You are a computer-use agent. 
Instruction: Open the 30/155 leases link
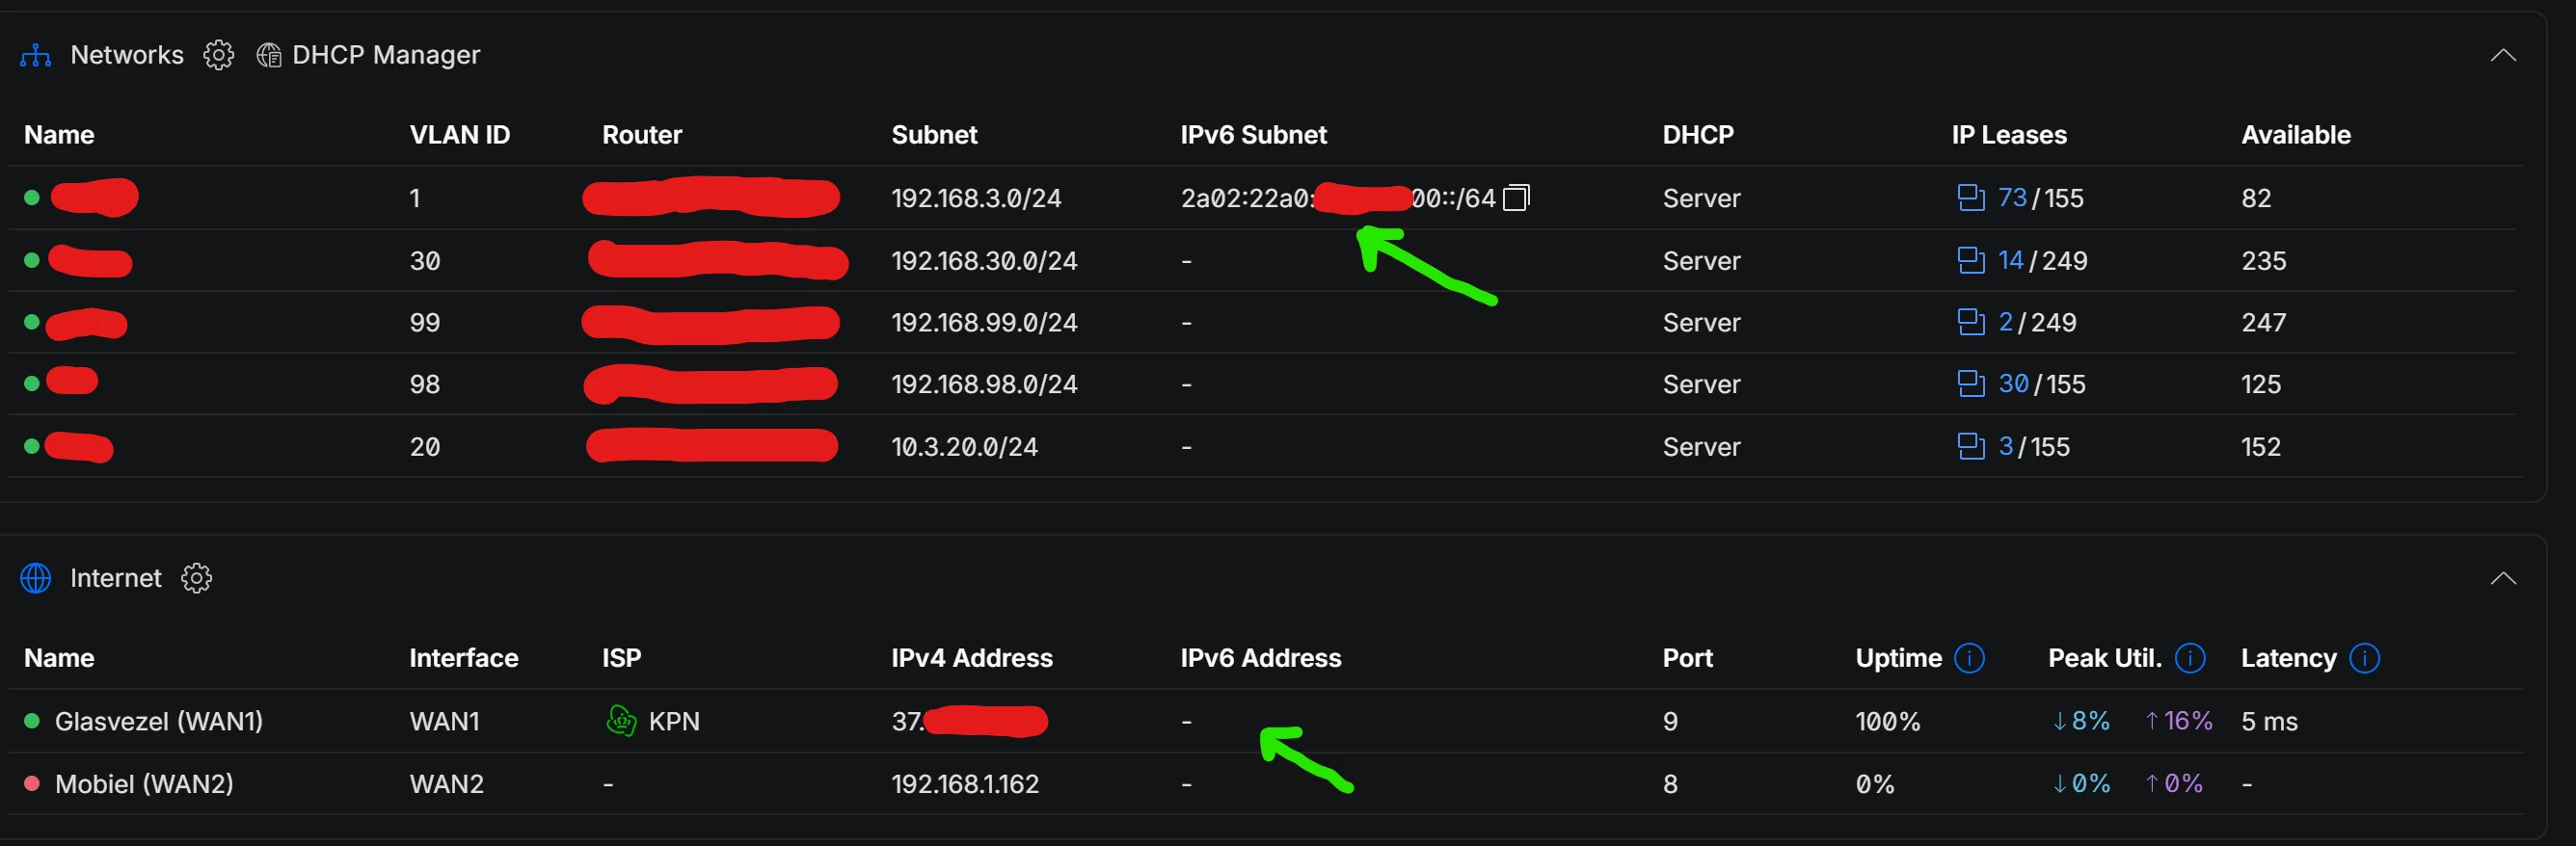pos(2013,383)
